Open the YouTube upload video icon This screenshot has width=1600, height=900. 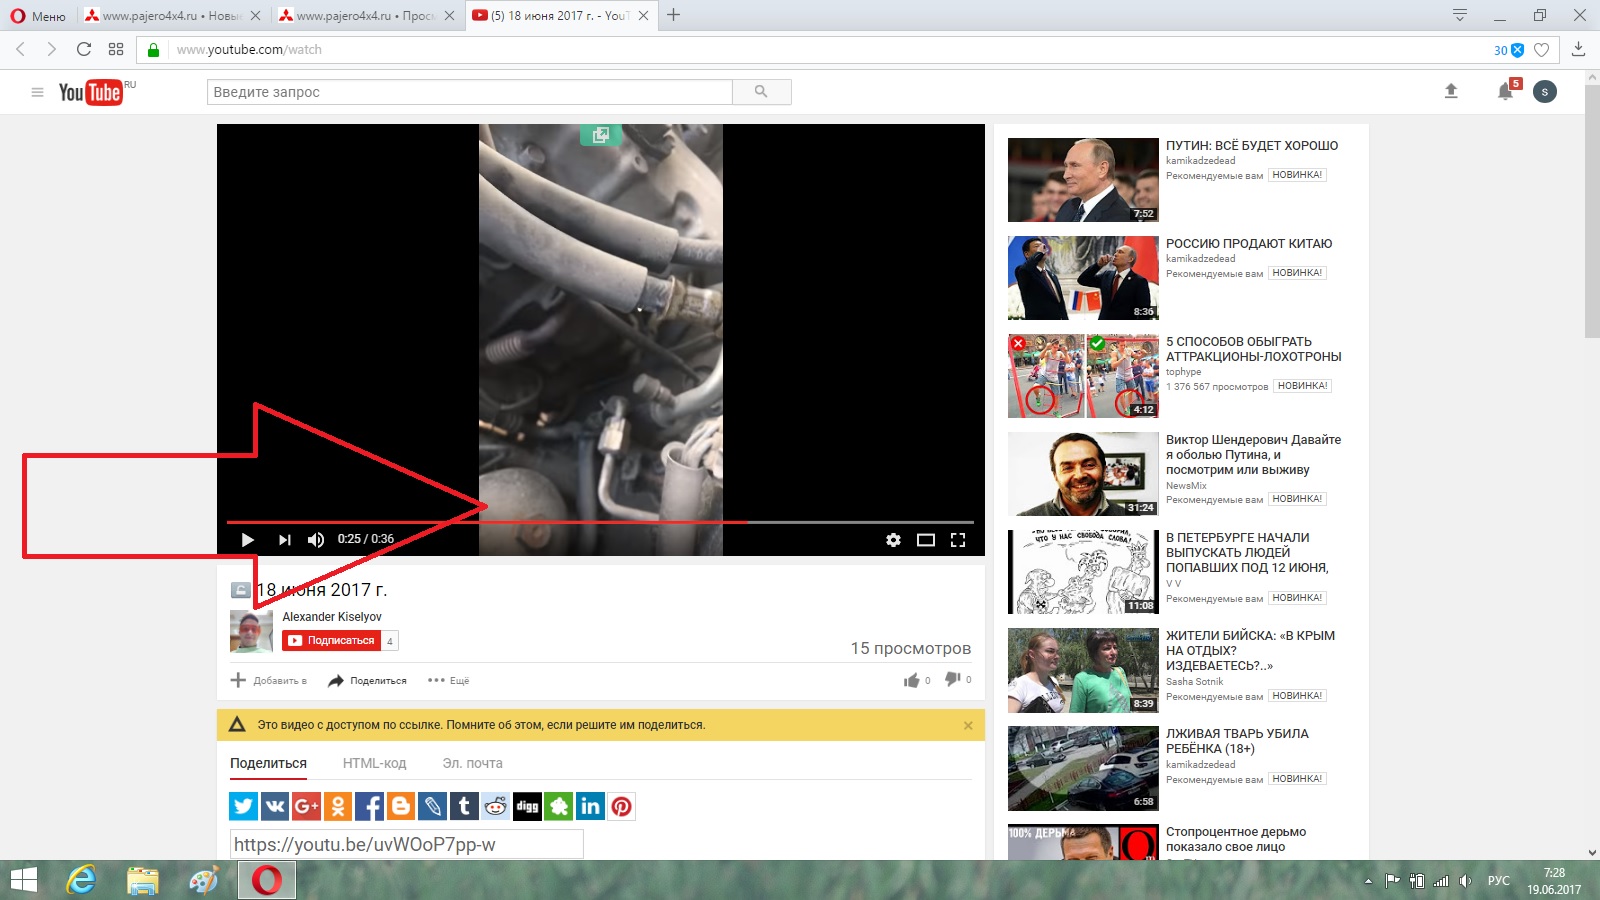(x=1451, y=91)
